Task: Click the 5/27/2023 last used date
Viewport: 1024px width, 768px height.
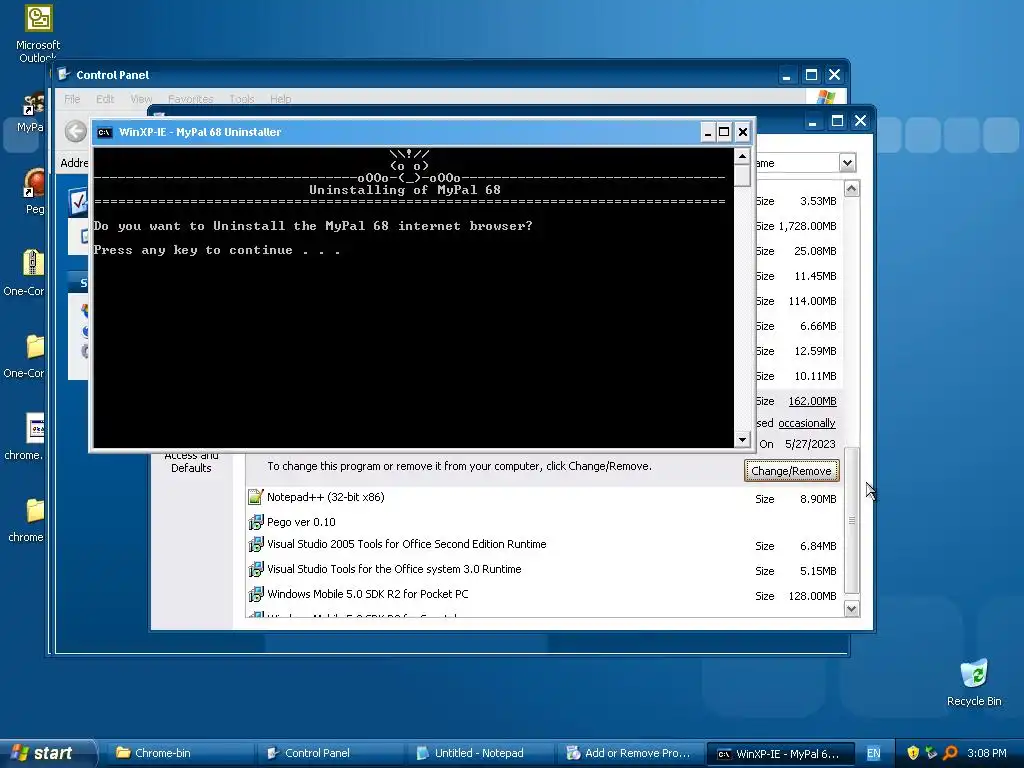Action: click(810, 444)
